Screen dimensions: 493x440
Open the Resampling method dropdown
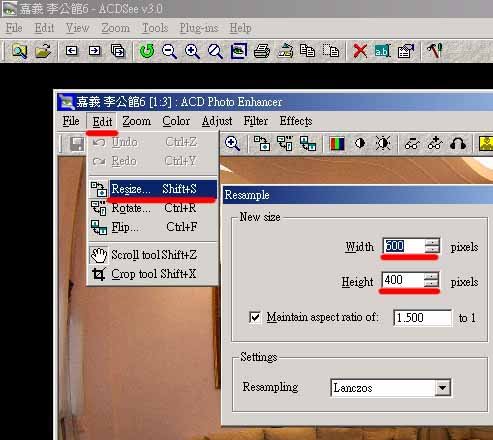(442, 388)
